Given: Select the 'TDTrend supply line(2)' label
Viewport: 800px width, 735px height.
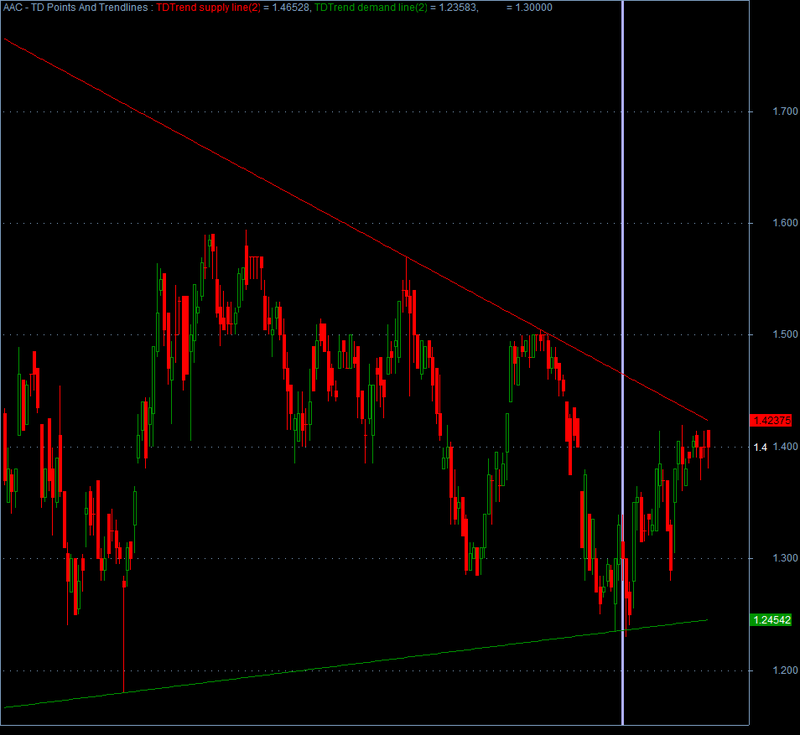Looking at the screenshot, I should [208, 8].
